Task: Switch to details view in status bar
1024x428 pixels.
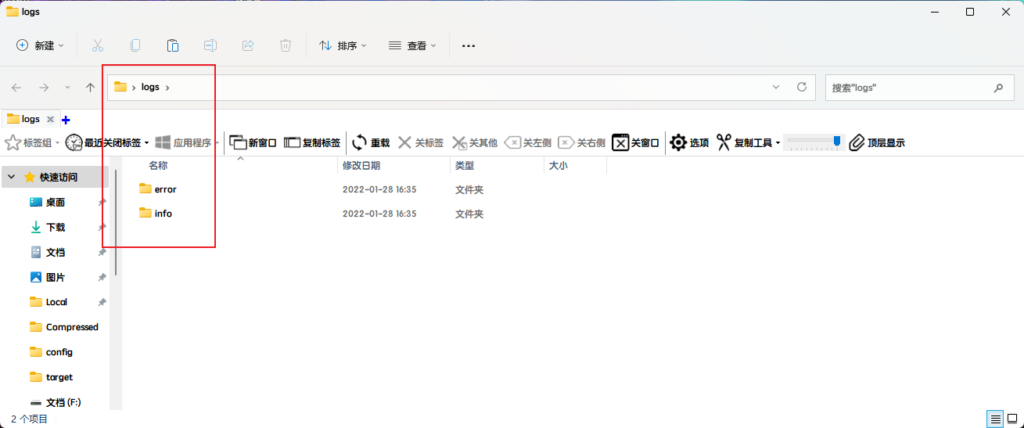Action: tap(995, 418)
